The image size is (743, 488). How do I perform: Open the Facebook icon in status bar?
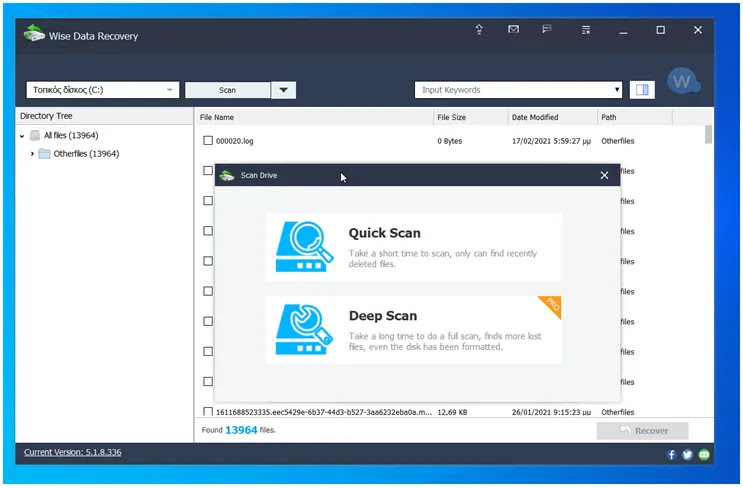tap(671, 455)
